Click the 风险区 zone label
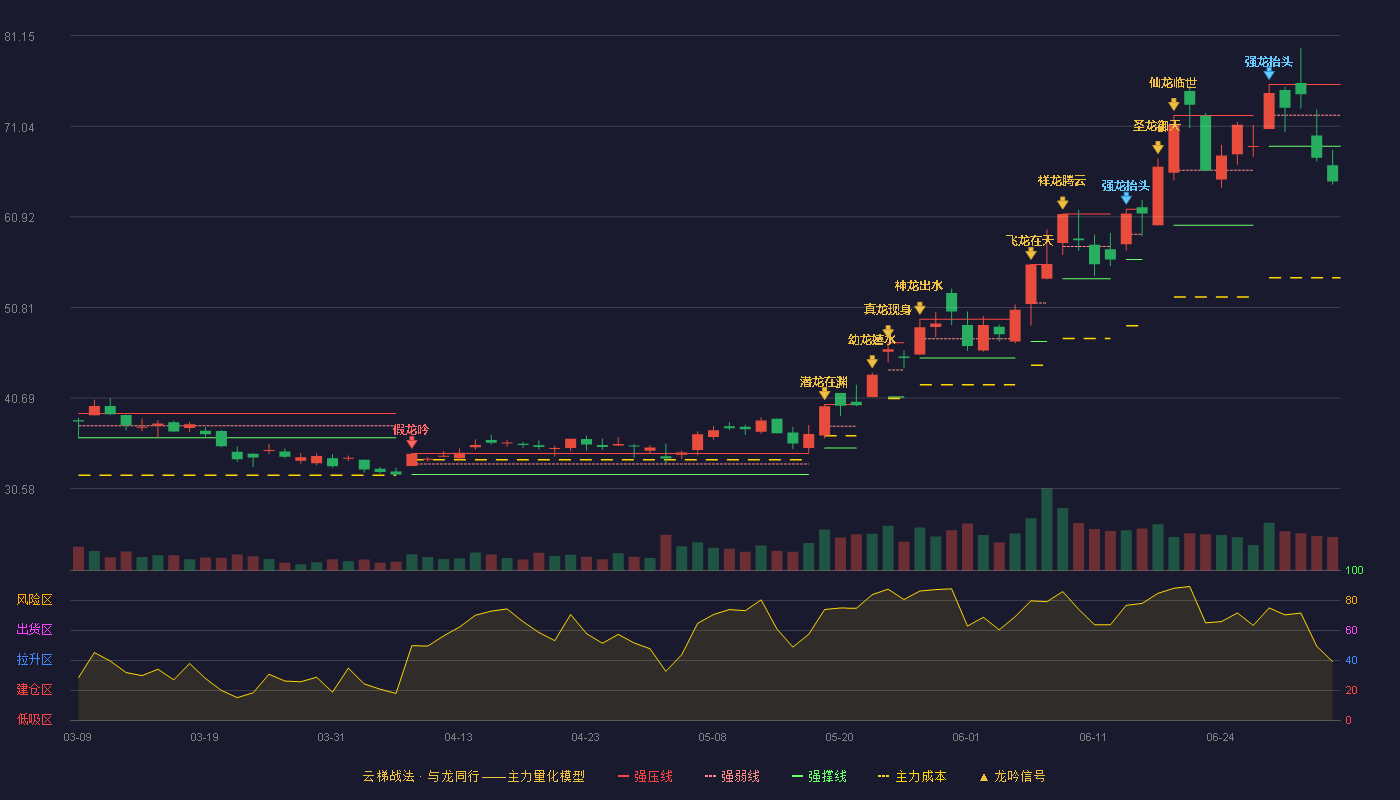 (x=34, y=600)
